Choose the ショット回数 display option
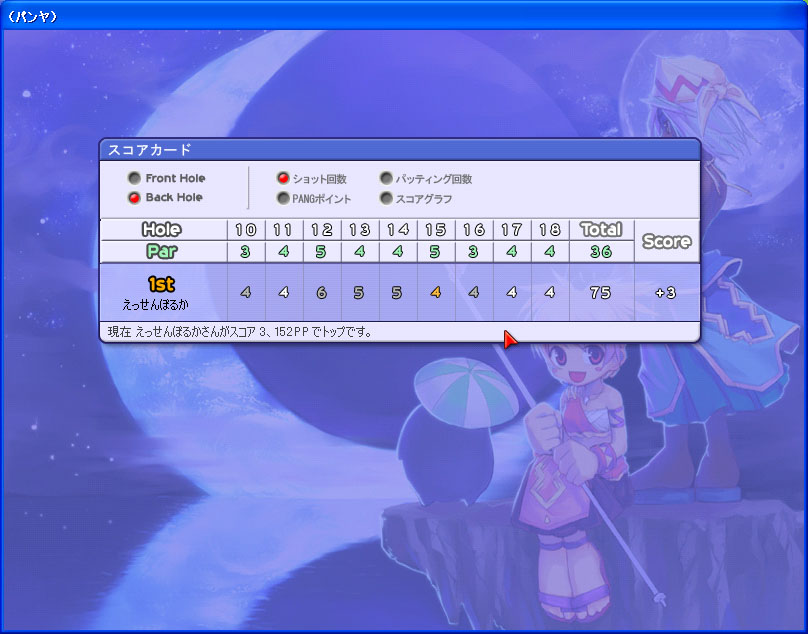 283,179
